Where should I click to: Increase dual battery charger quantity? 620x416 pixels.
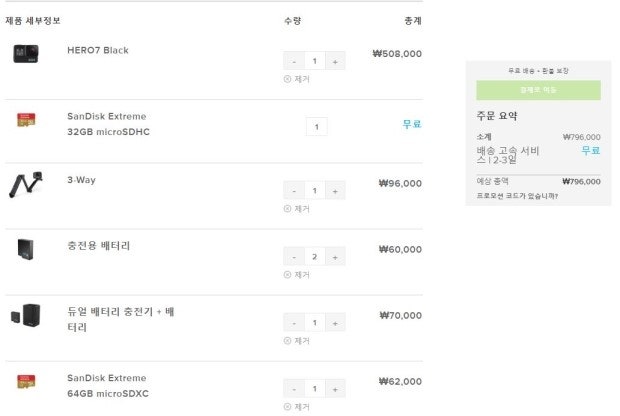click(x=335, y=323)
